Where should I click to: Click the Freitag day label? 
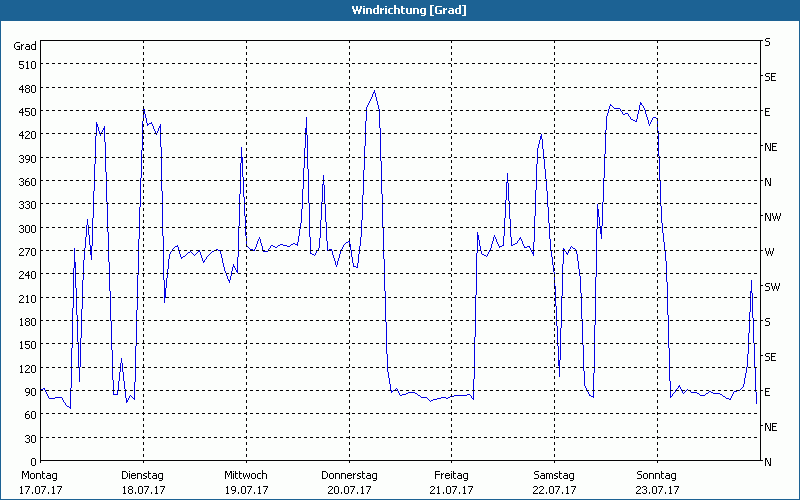pos(451,475)
